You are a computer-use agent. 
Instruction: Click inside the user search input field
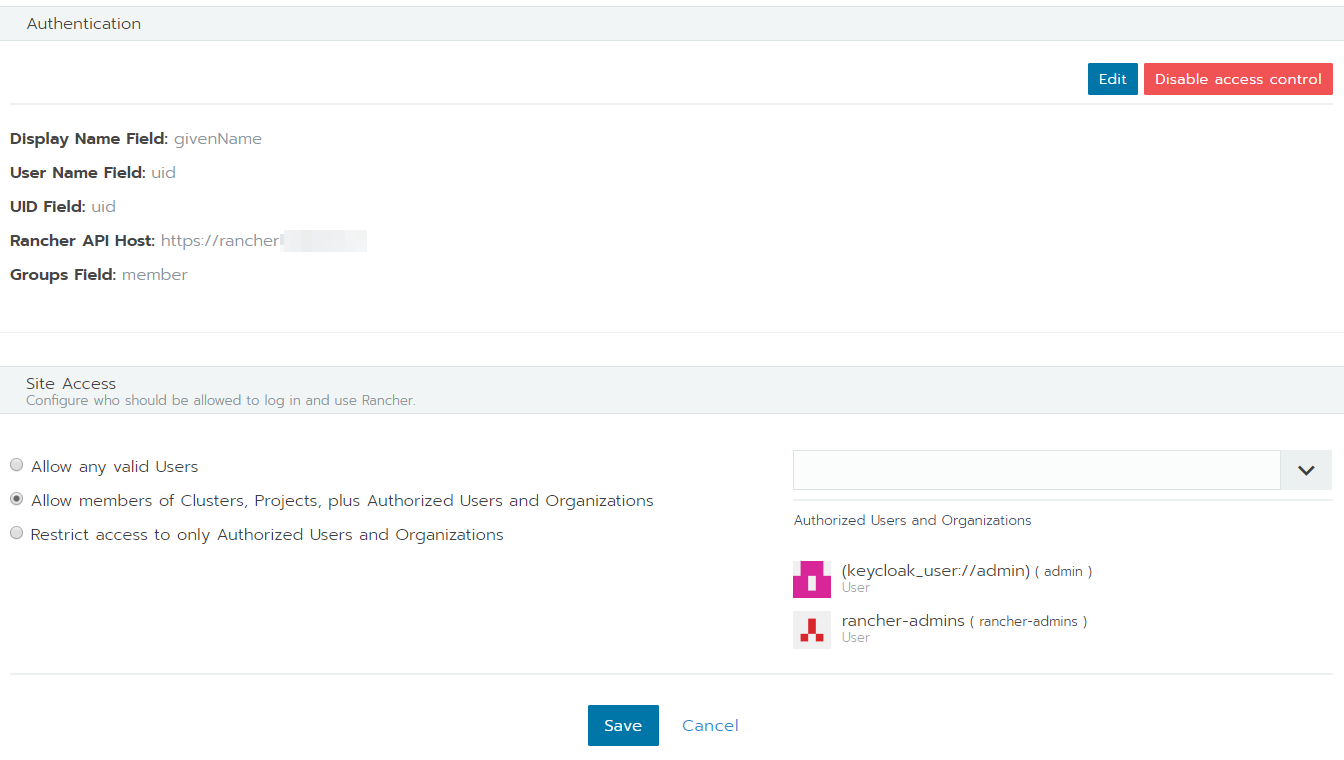tap(1035, 469)
